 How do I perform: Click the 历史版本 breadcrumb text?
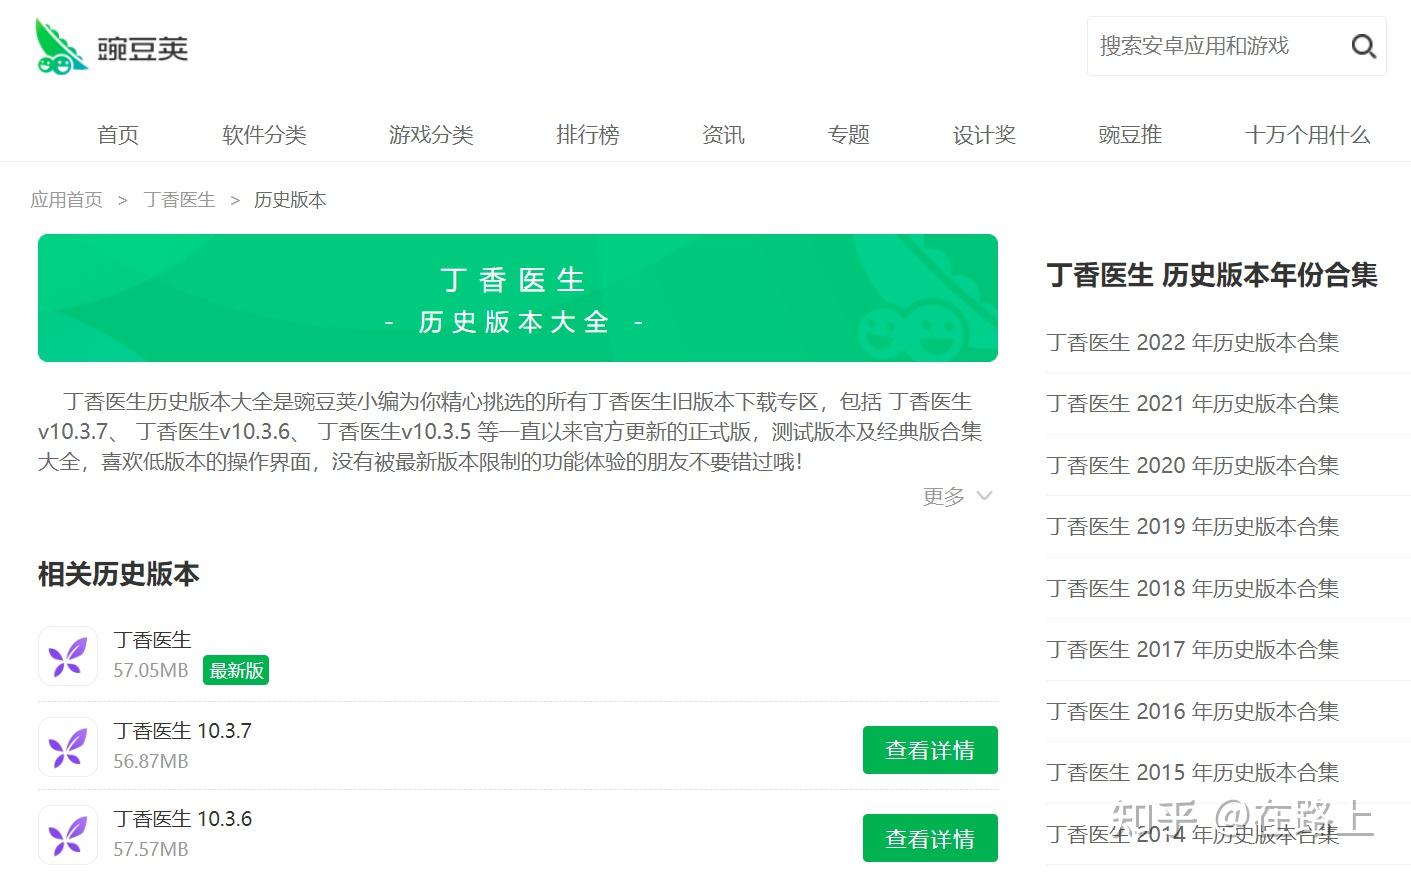pyautogui.click(x=290, y=200)
